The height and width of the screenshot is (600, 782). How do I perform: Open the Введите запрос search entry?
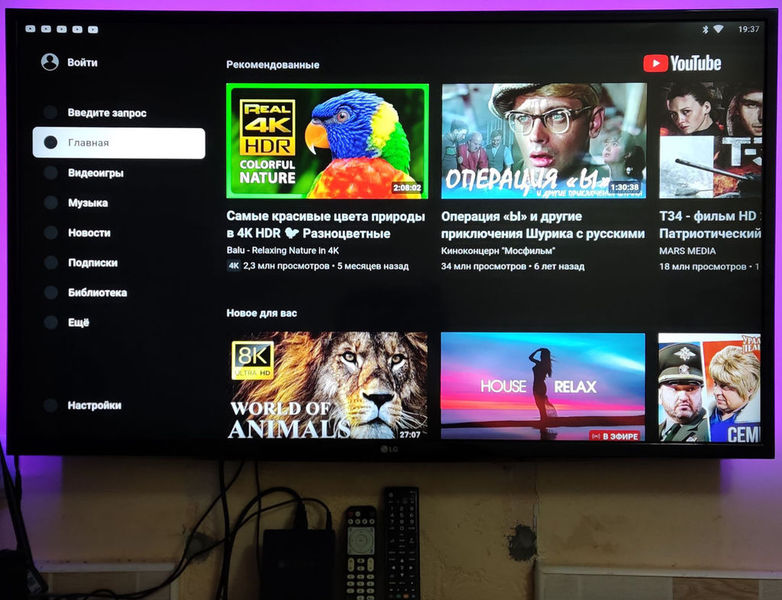tap(107, 113)
